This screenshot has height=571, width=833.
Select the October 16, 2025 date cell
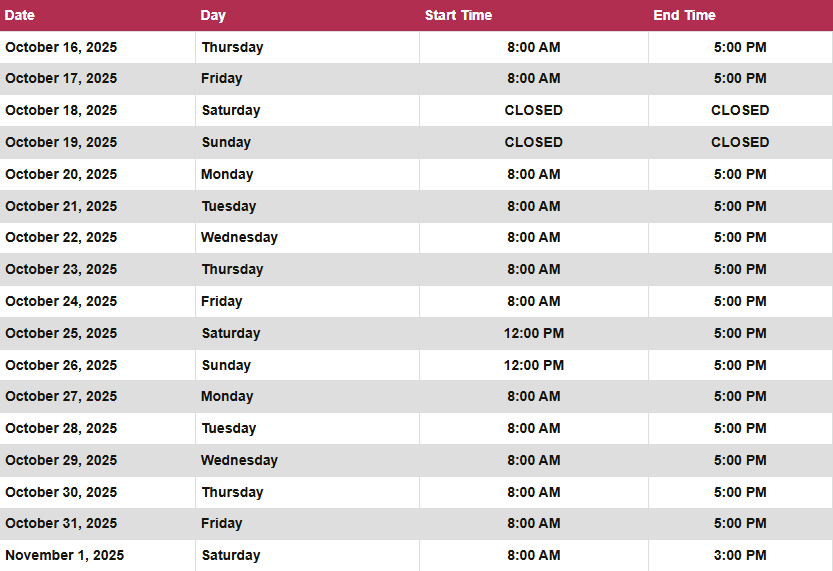(61, 47)
